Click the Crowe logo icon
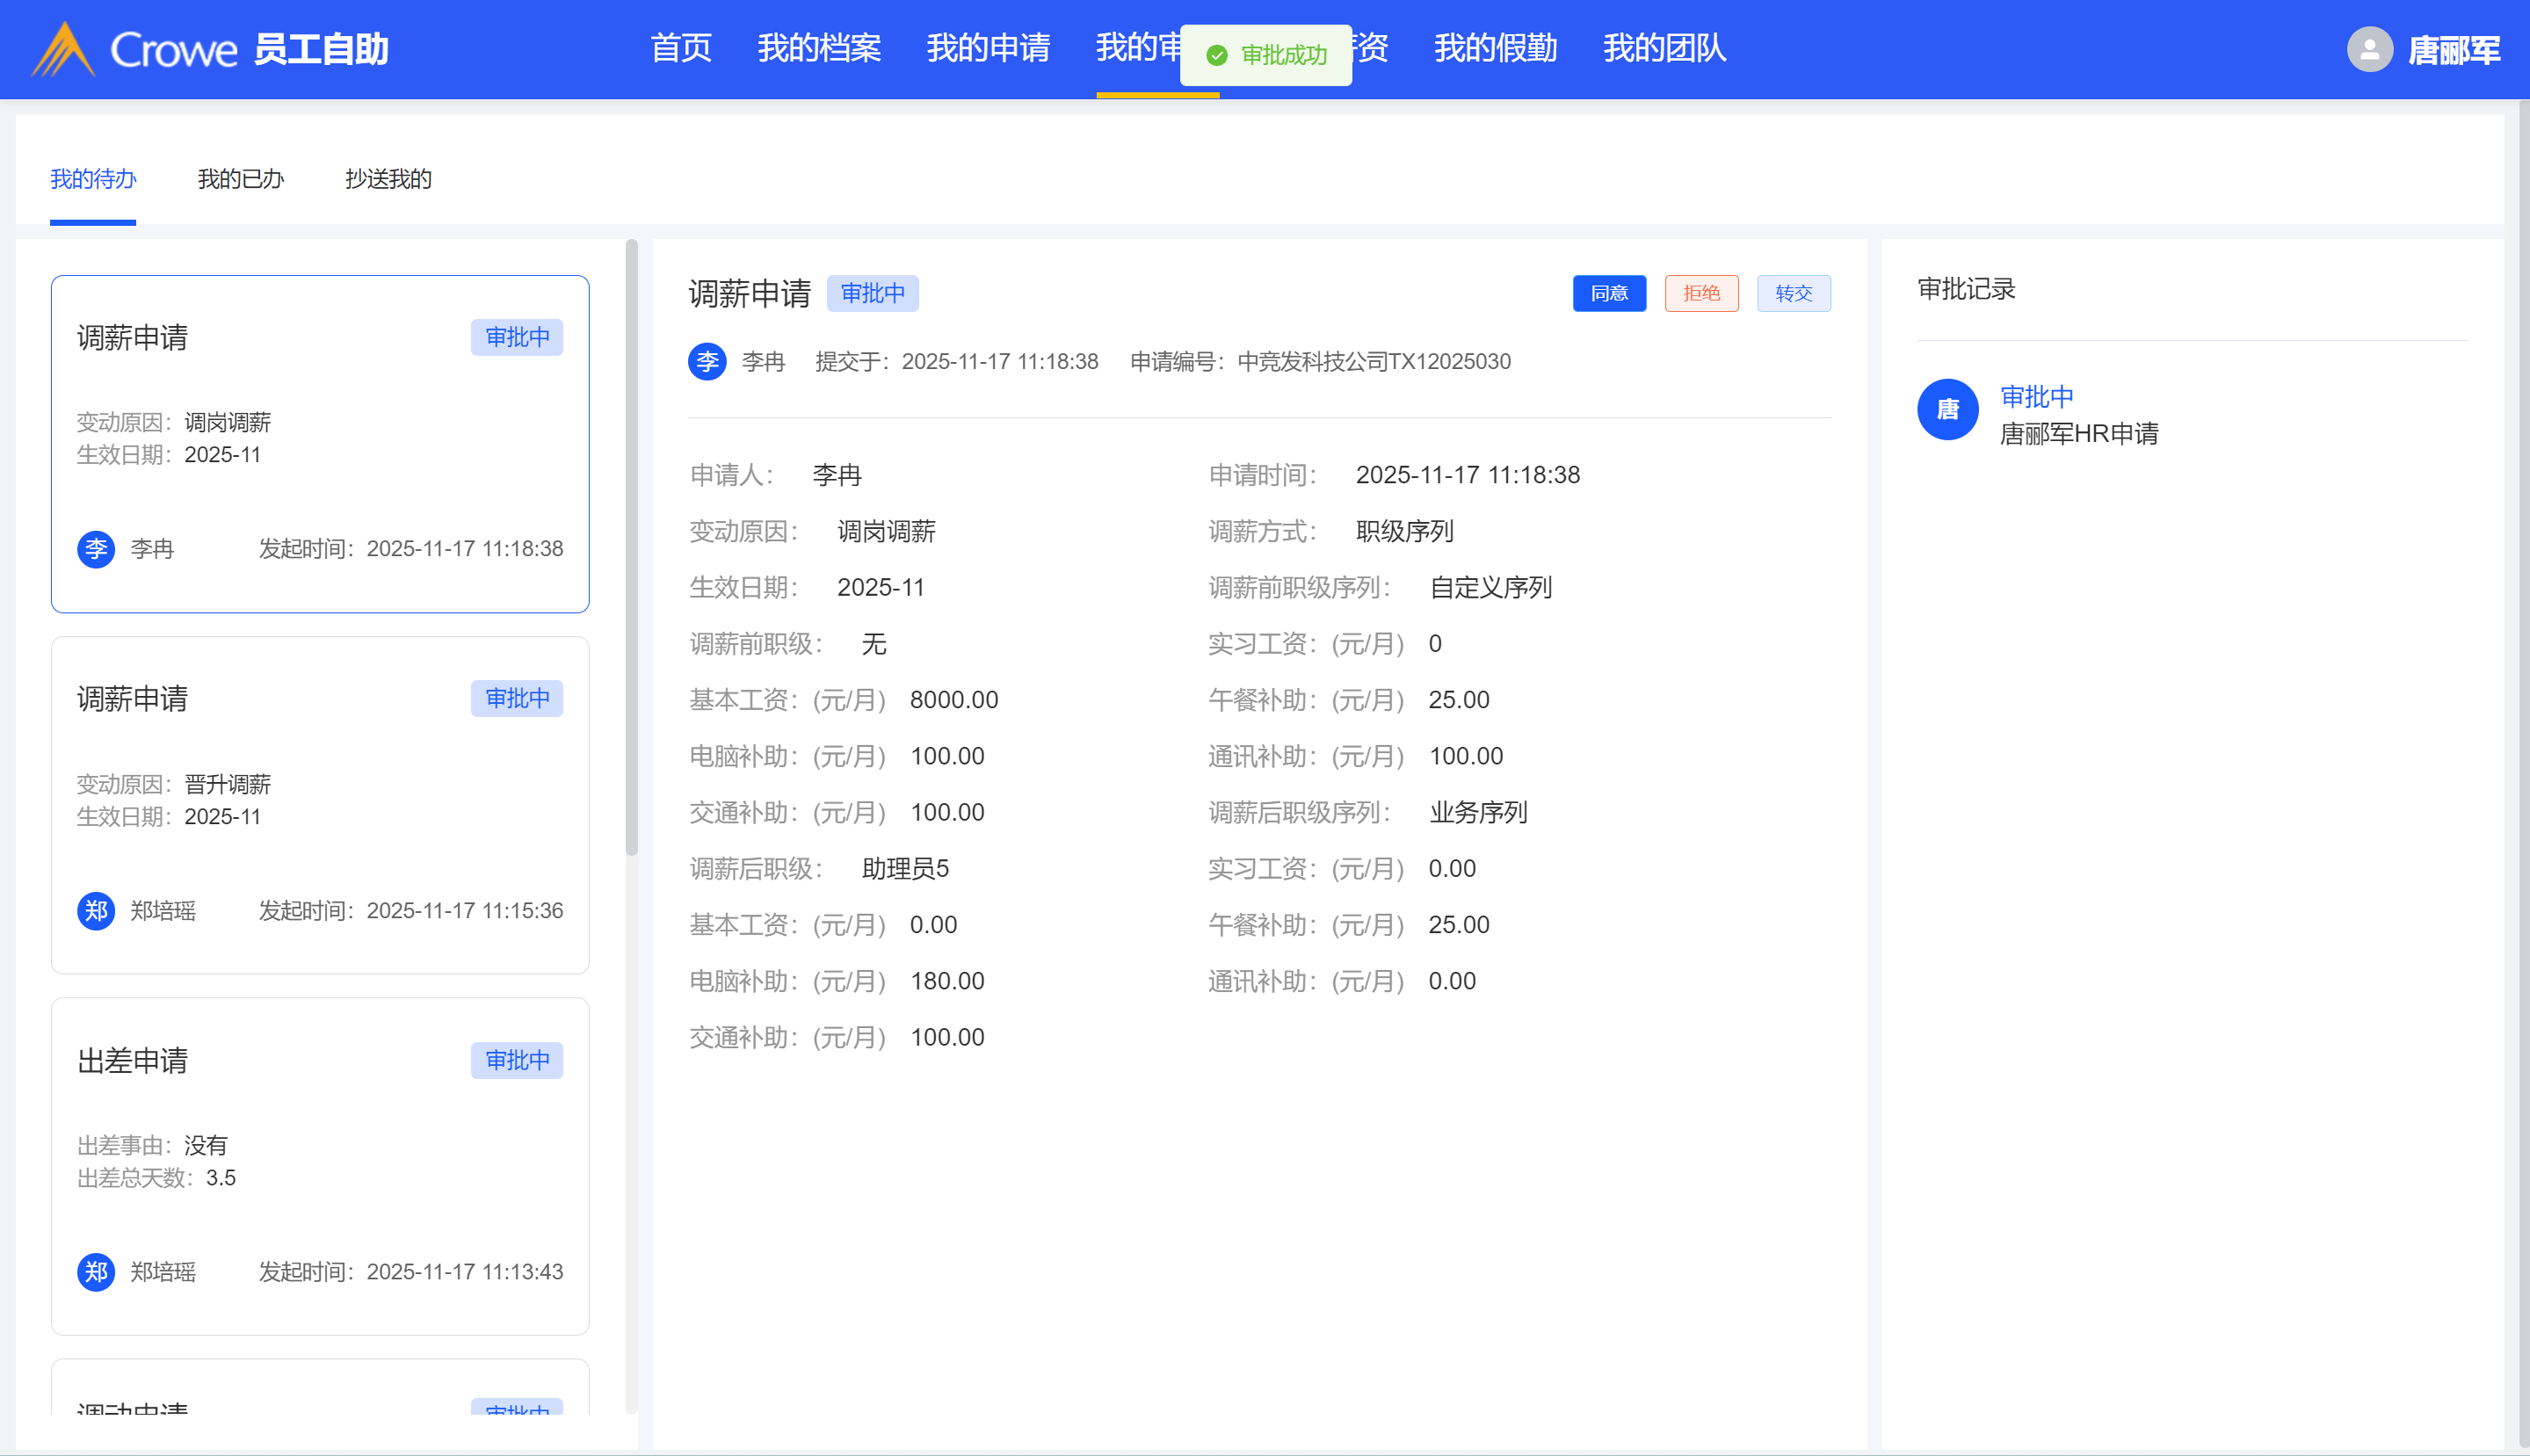The height and width of the screenshot is (1456, 2530). (64, 49)
